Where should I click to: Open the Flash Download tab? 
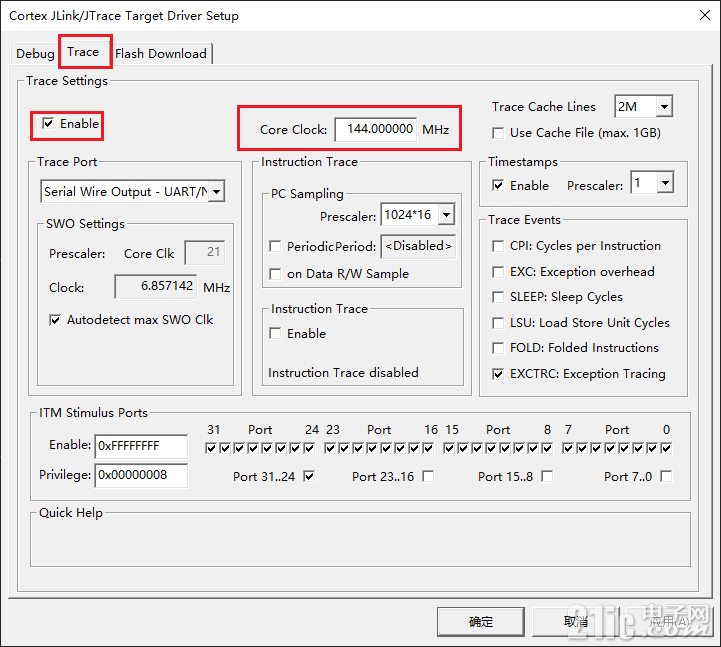coord(161,53)
